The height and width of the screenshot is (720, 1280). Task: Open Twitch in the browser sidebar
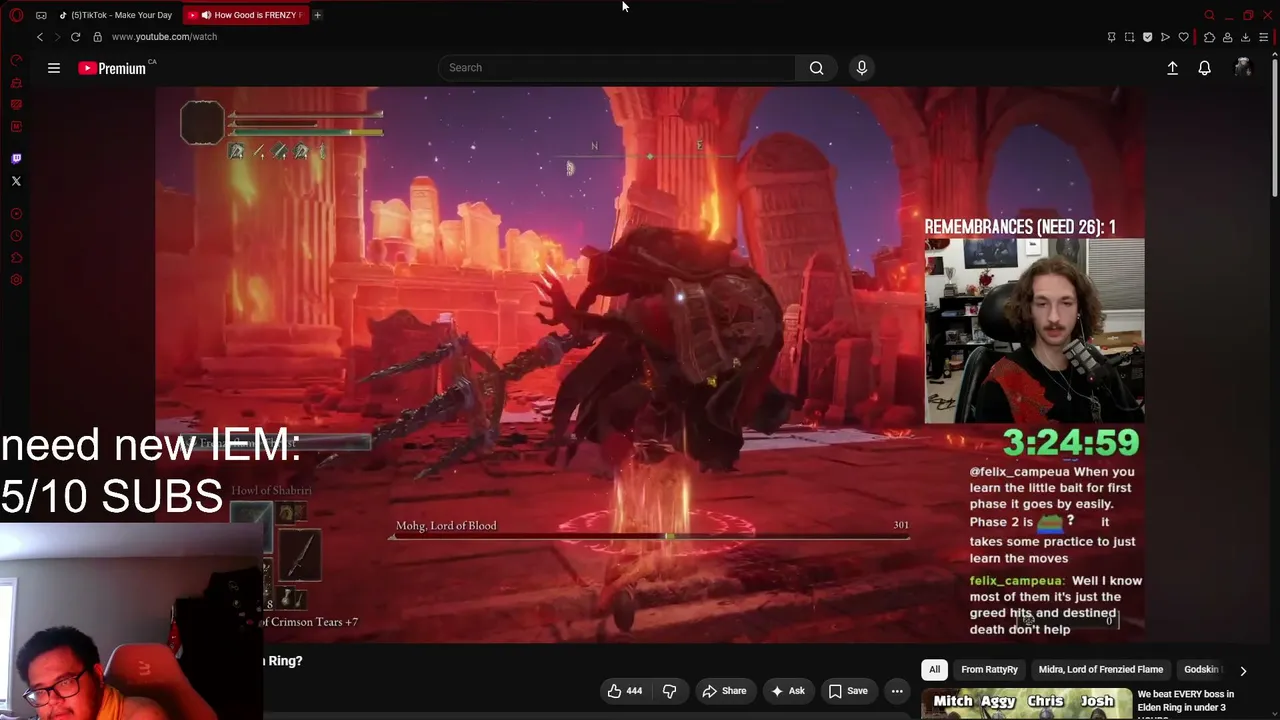coord(16,158)
